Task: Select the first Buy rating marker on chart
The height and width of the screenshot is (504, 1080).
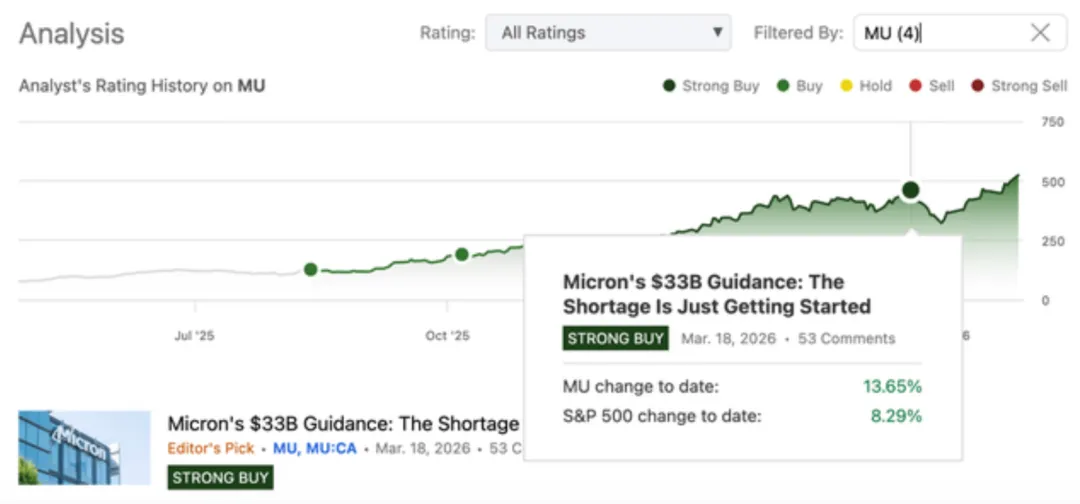Action: pos(311,269)
